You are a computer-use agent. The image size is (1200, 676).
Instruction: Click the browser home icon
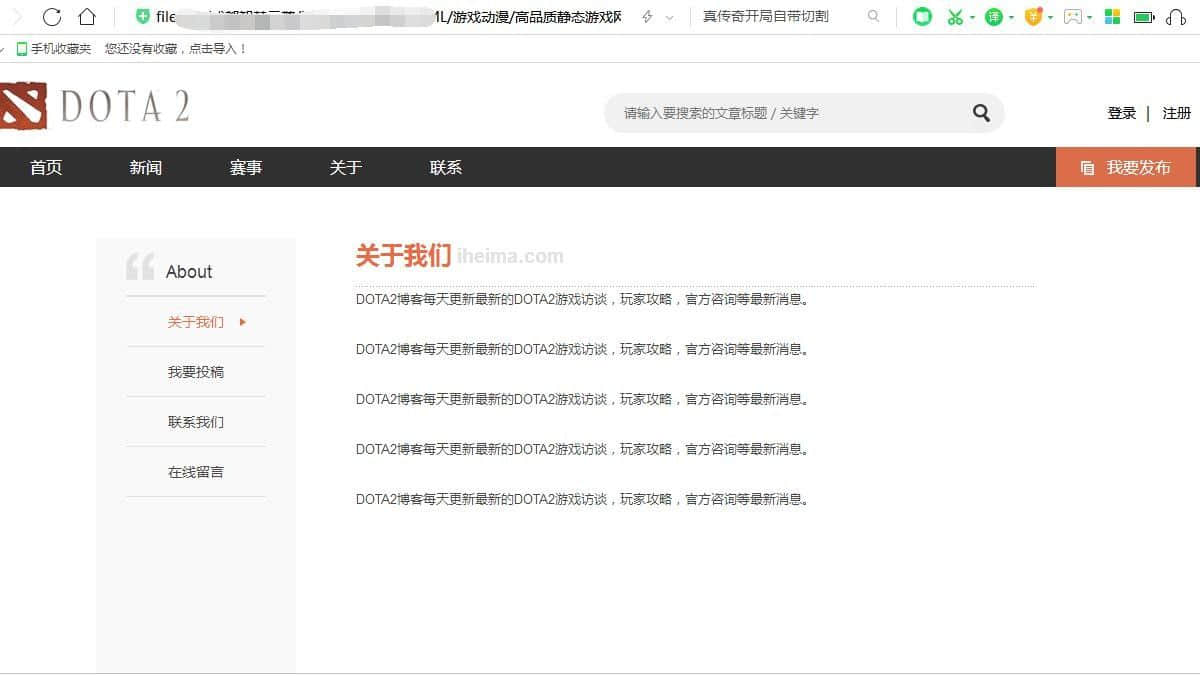(x=87, y=16)
